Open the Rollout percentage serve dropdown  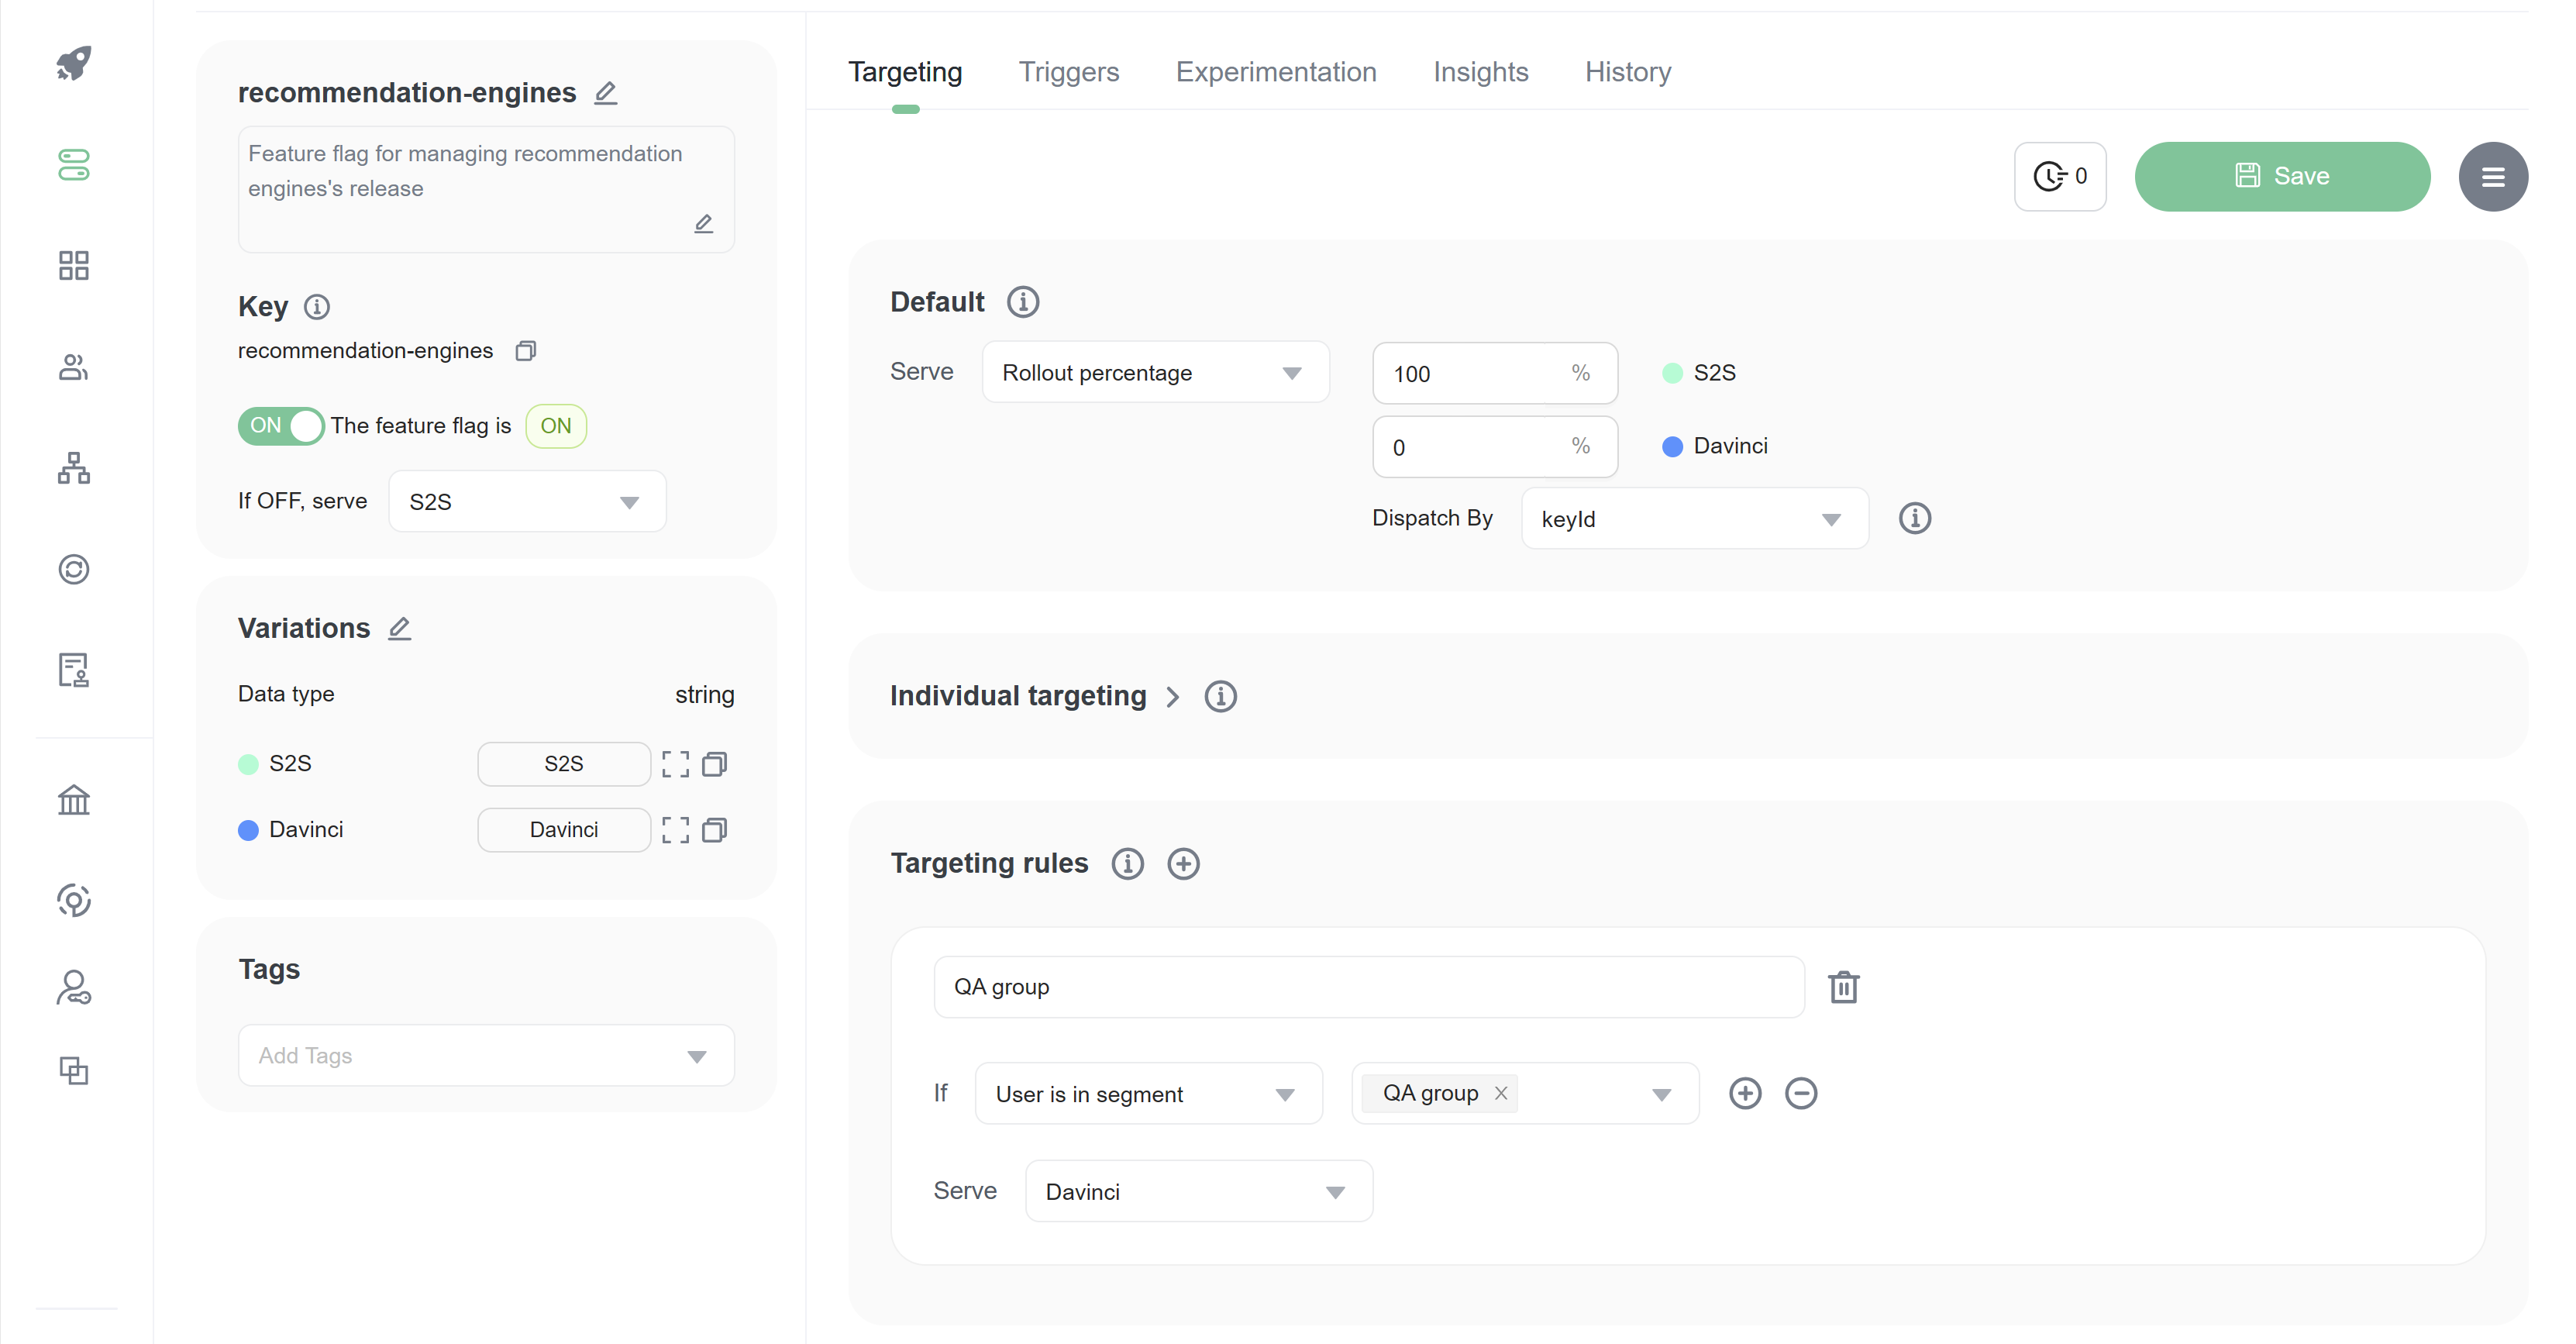[1155, 372]
